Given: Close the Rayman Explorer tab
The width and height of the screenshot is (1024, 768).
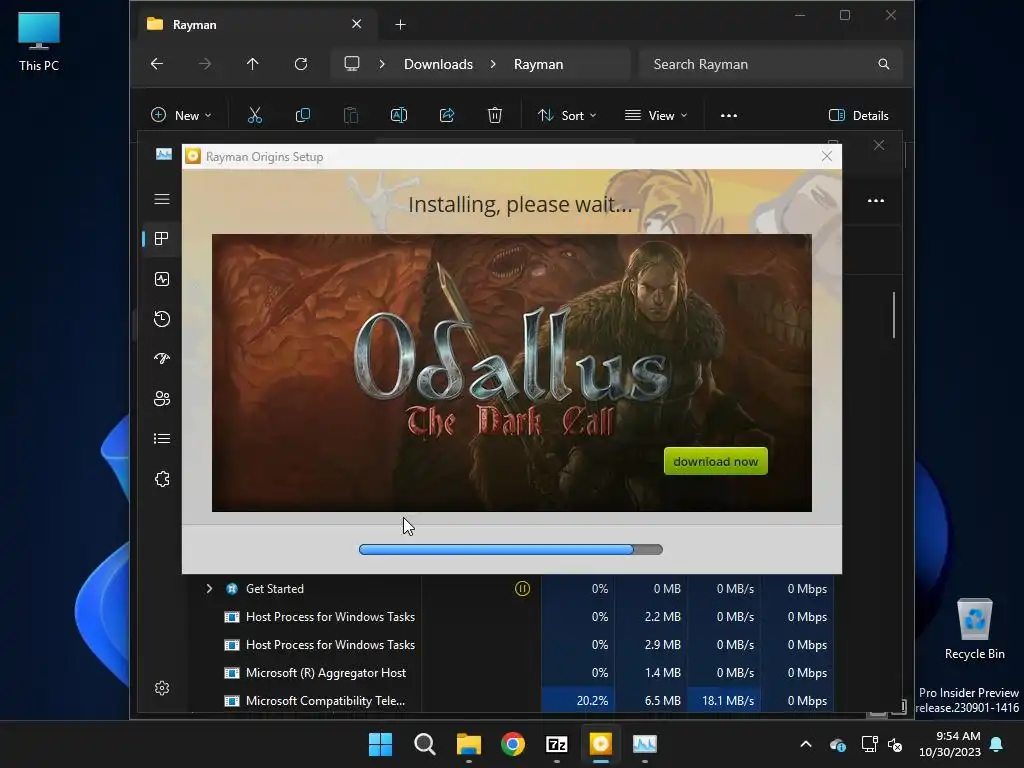Looking at the screenshot, I should pyautogui.click(x=357, y=24).
